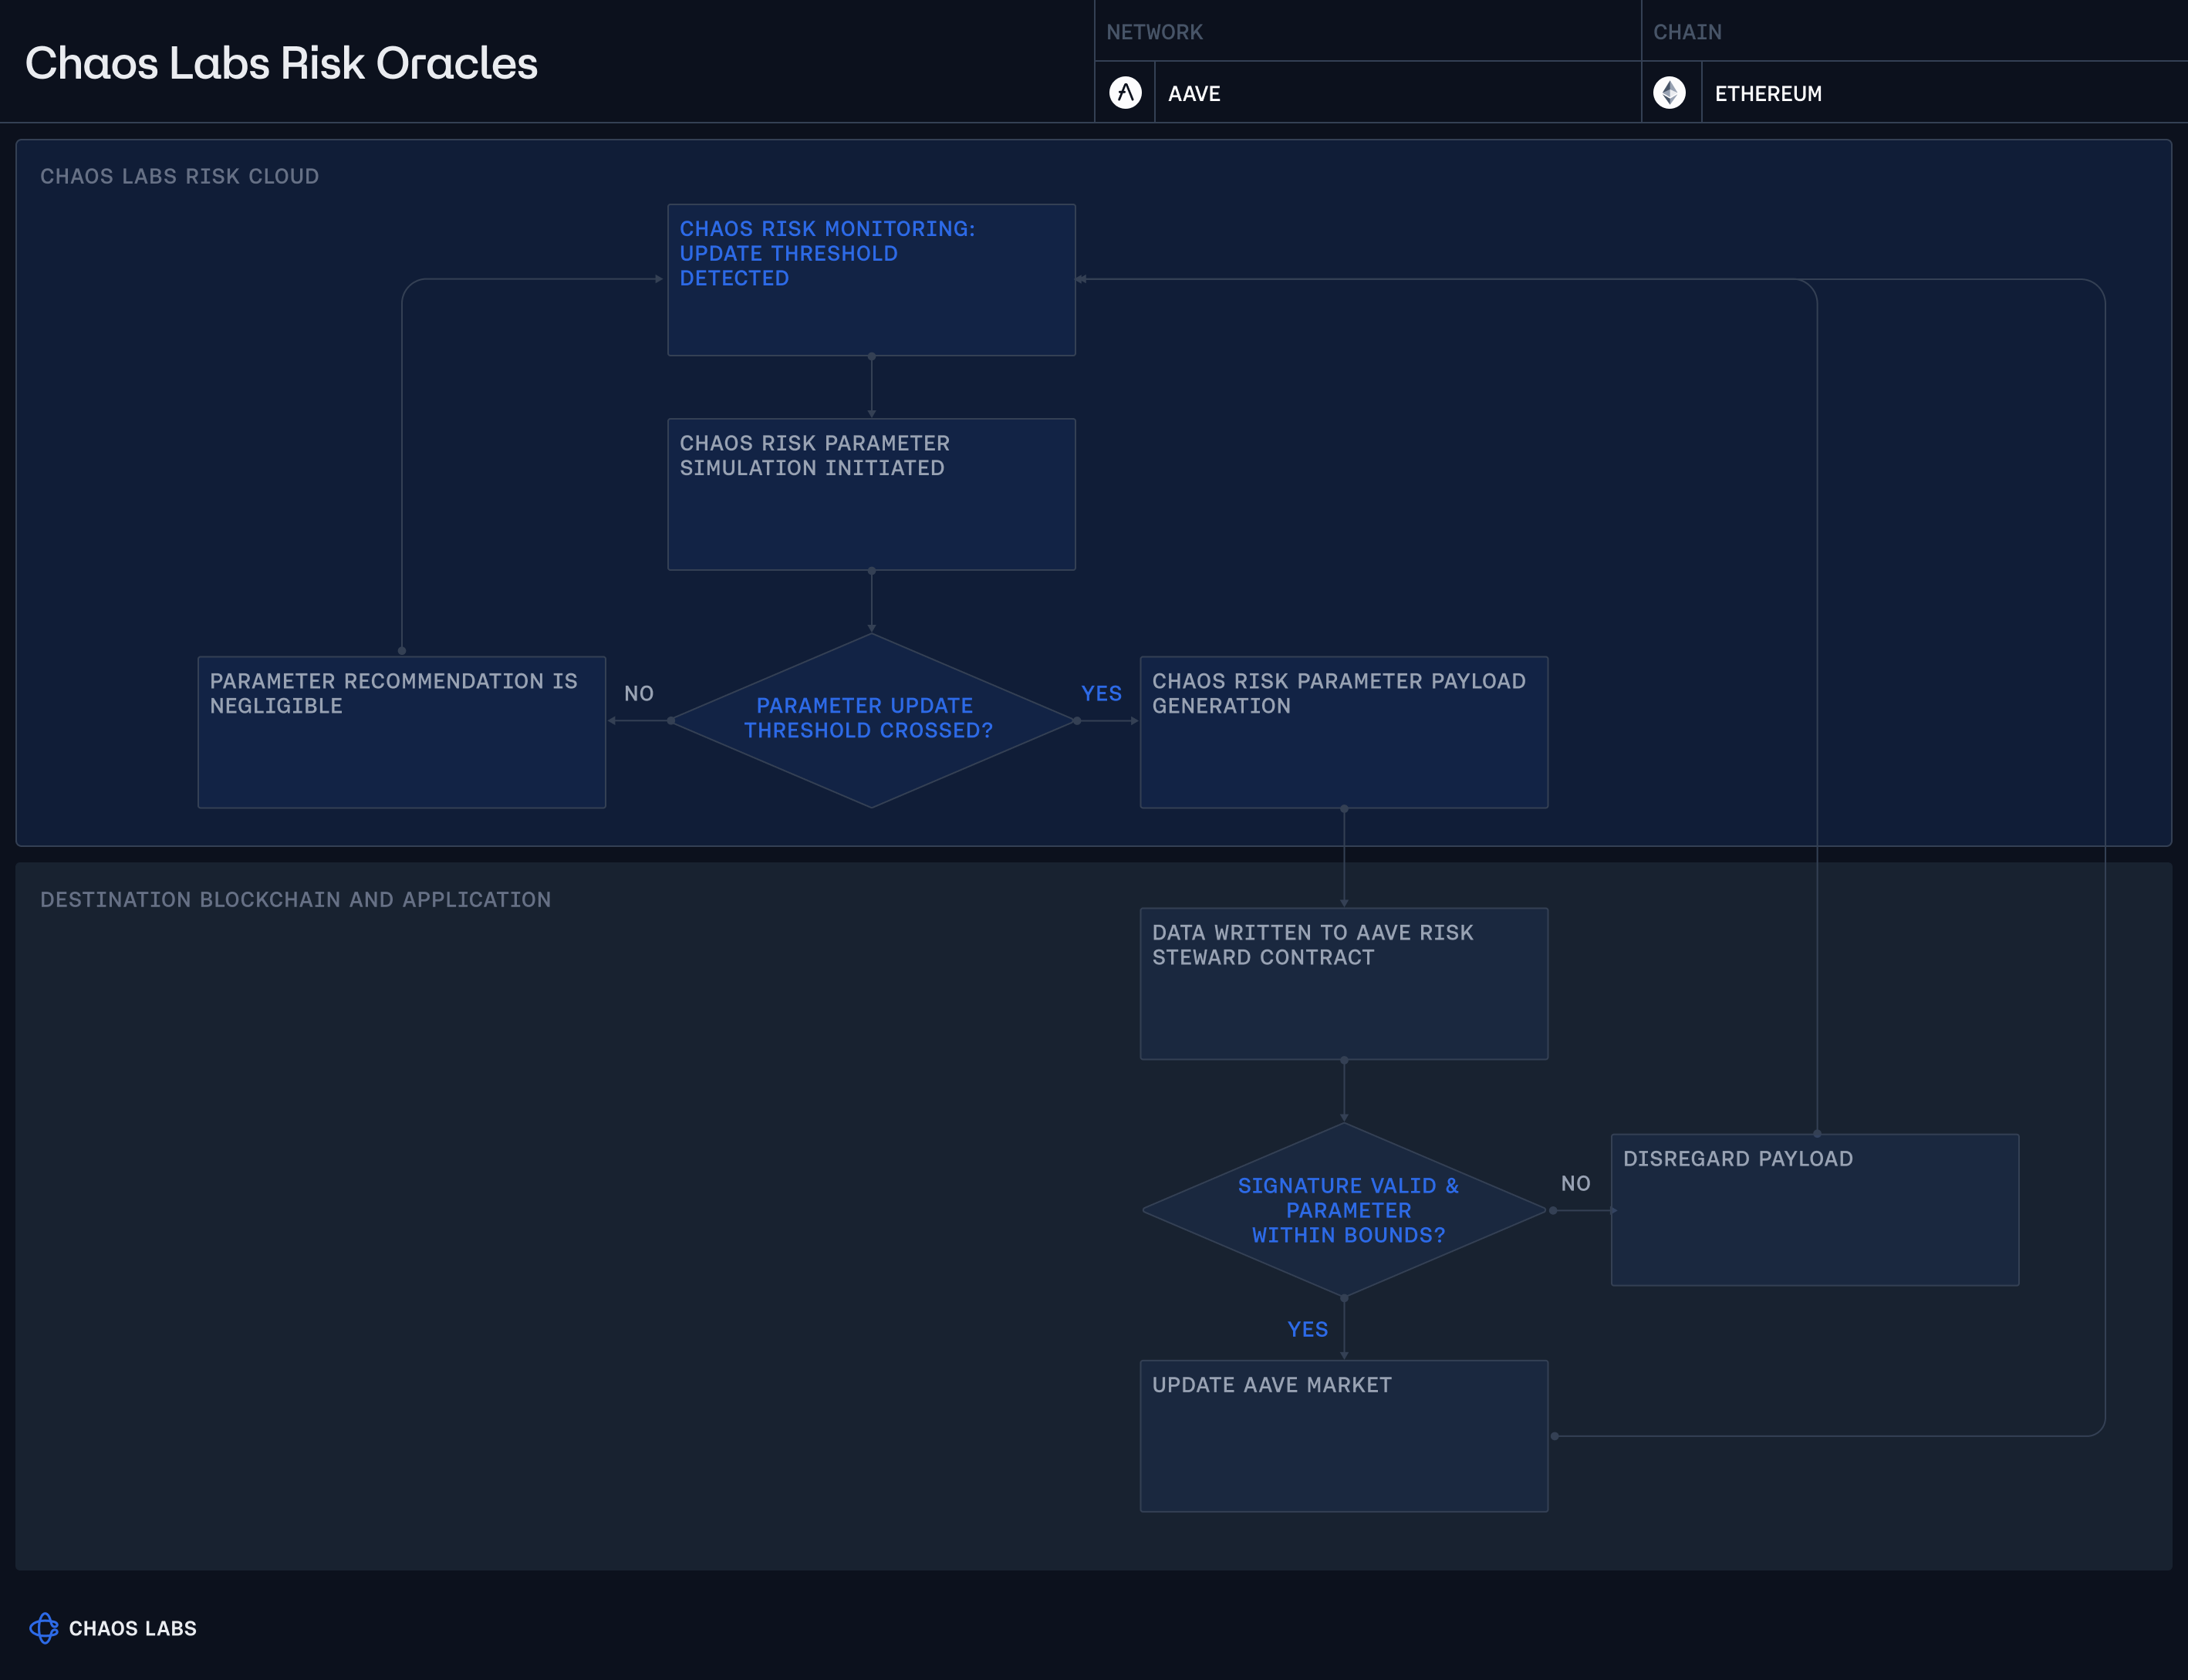
Task: Click the 'YES' label below signature diamond
Action: [1308, 1329]
